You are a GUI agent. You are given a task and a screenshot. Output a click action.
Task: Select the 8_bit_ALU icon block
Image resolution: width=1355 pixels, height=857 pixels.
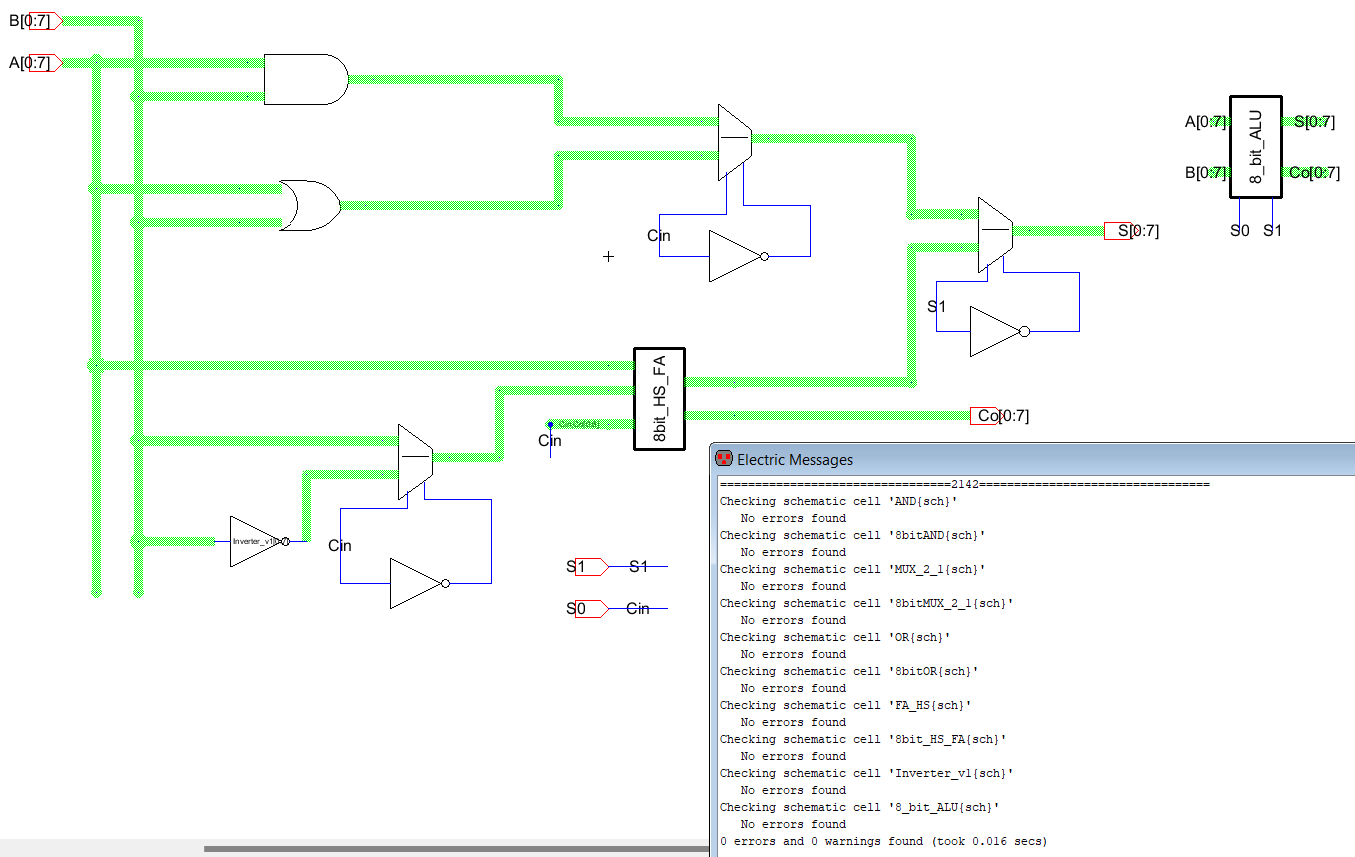point(1255,147)
